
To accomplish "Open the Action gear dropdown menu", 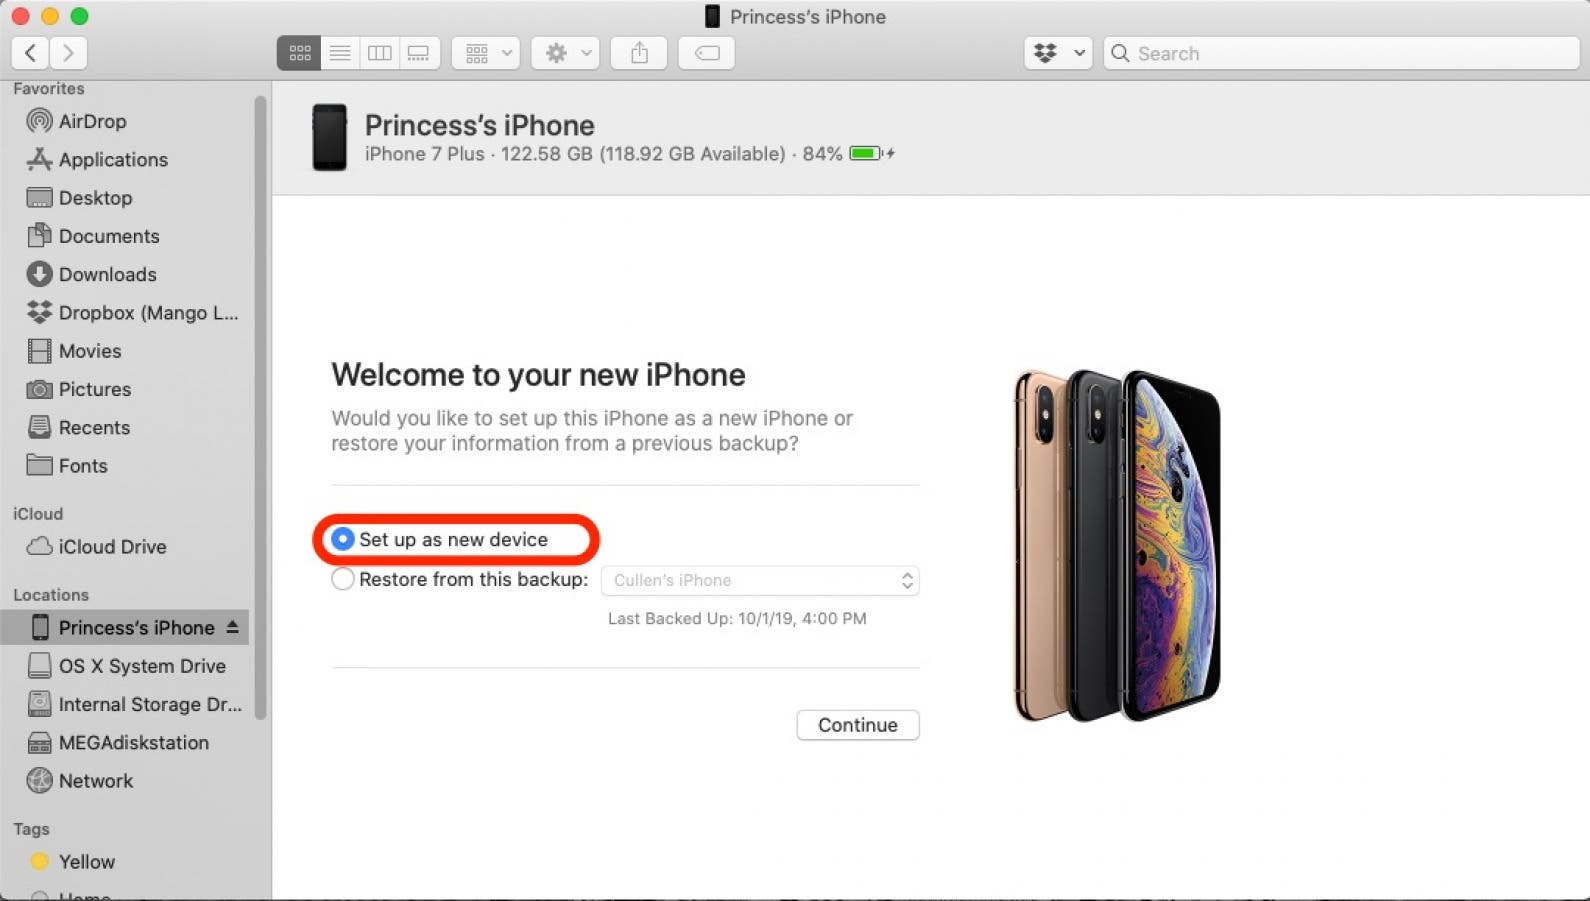I will [566, 53].
